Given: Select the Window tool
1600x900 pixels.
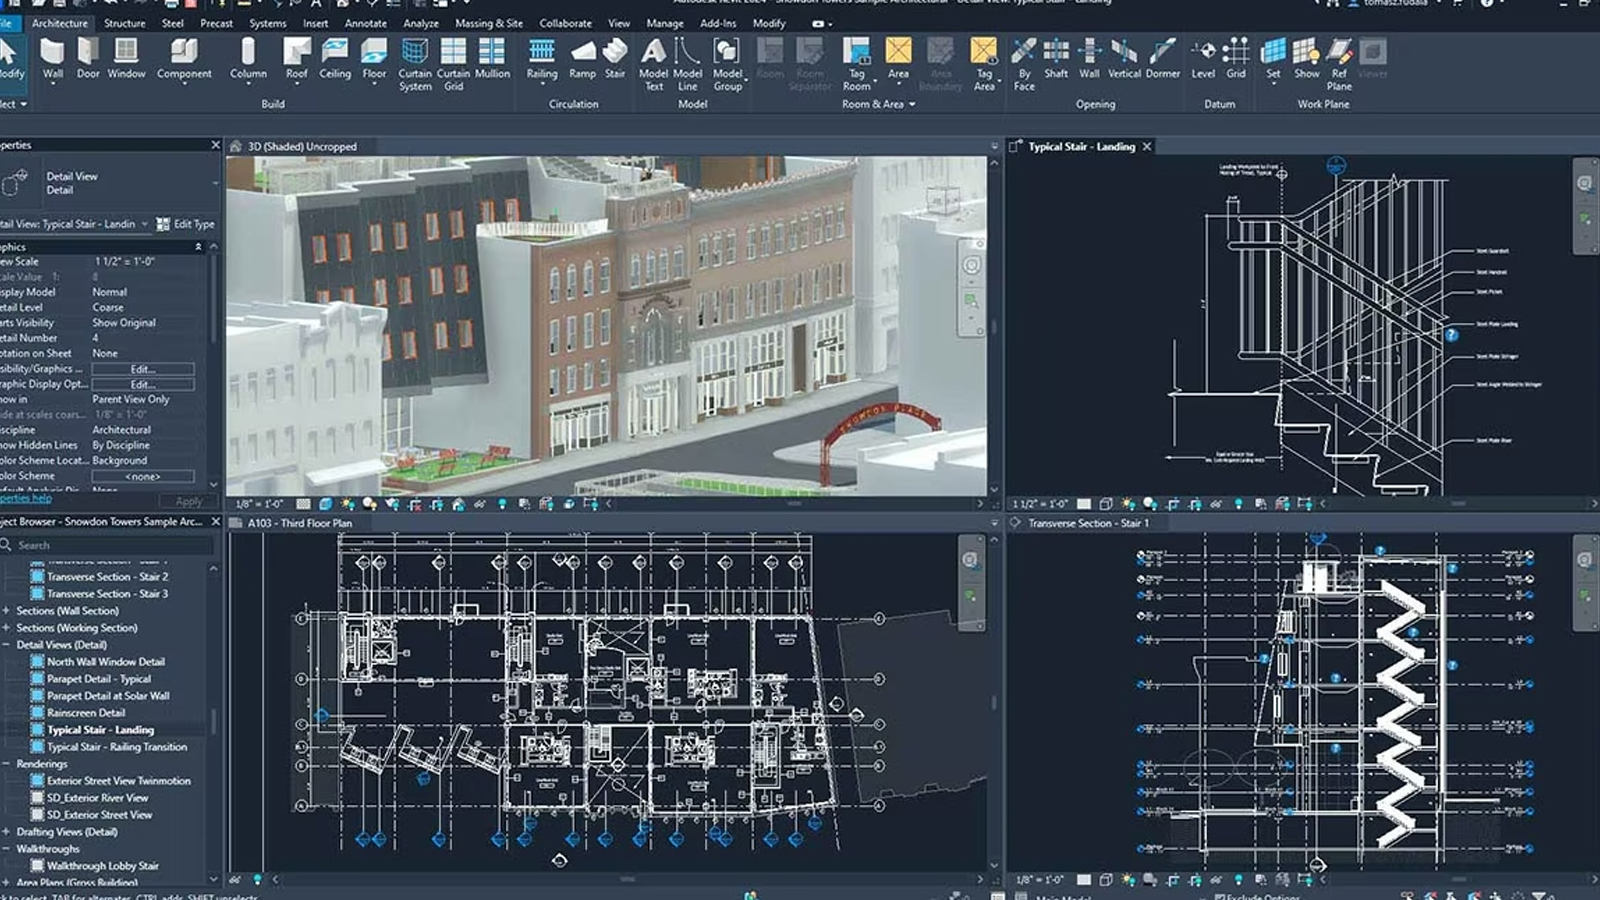Looking at the screenshot, I should point(126,59).
